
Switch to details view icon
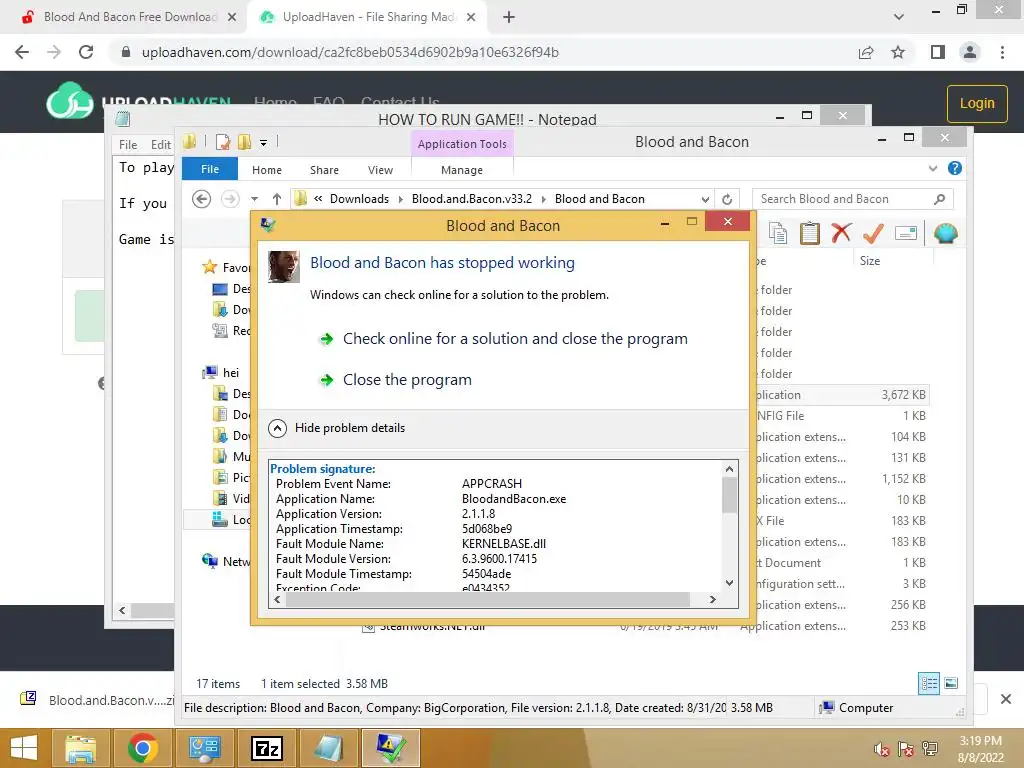point(929,683)
